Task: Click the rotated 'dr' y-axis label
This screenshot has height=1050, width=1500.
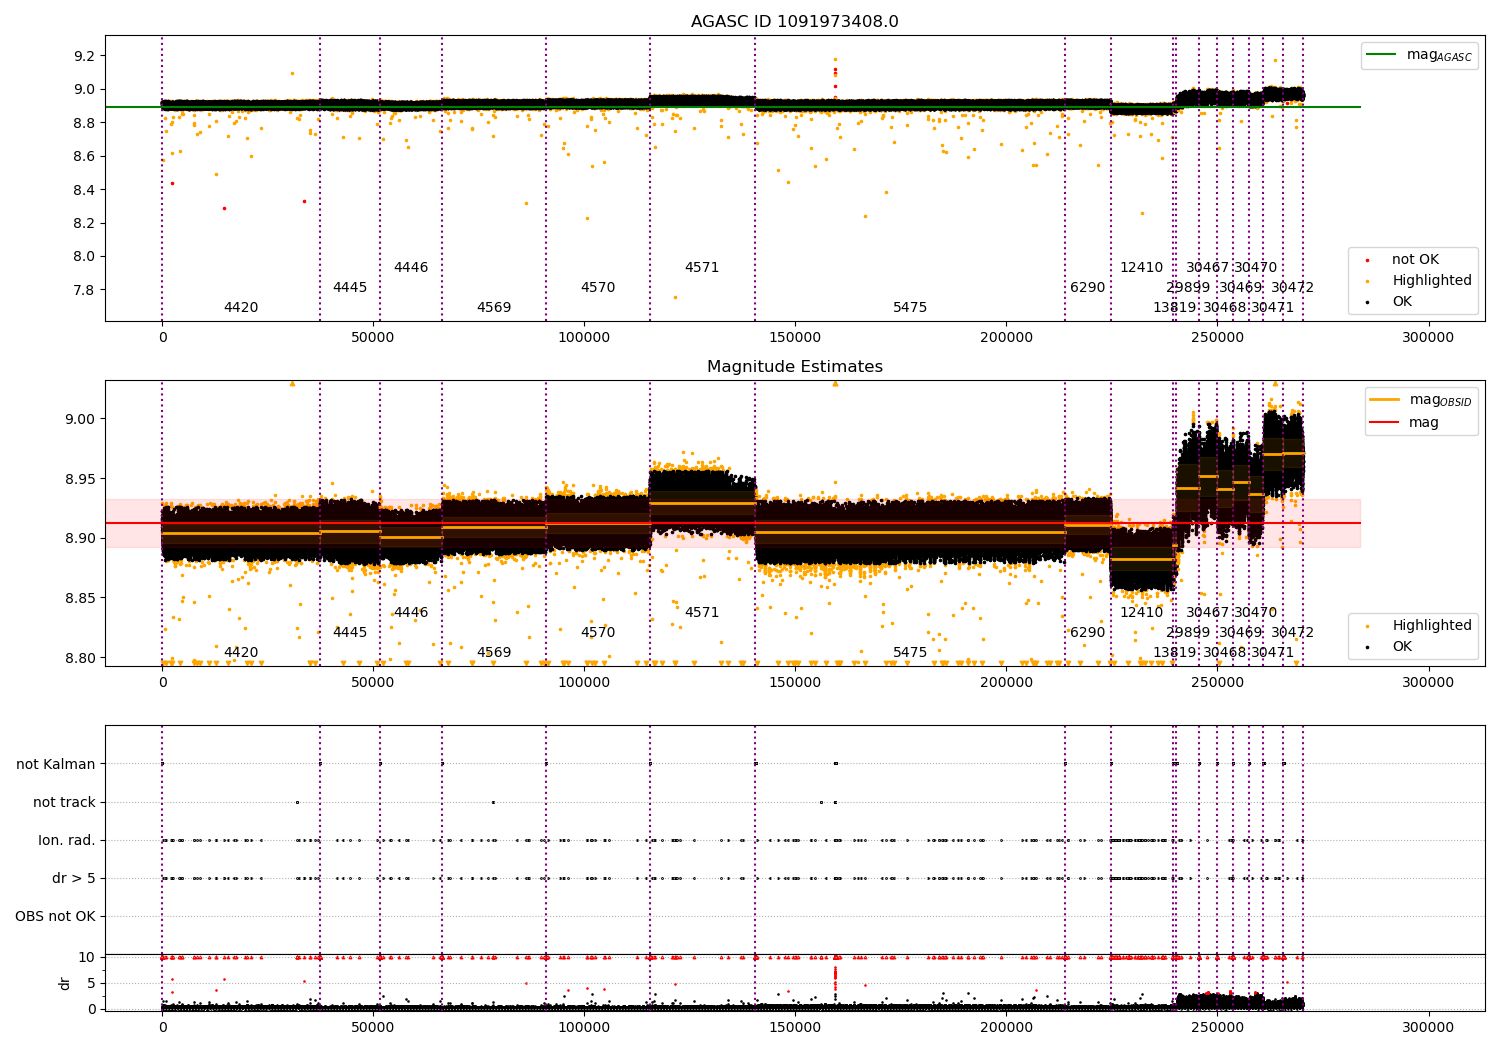Action: 65,983
